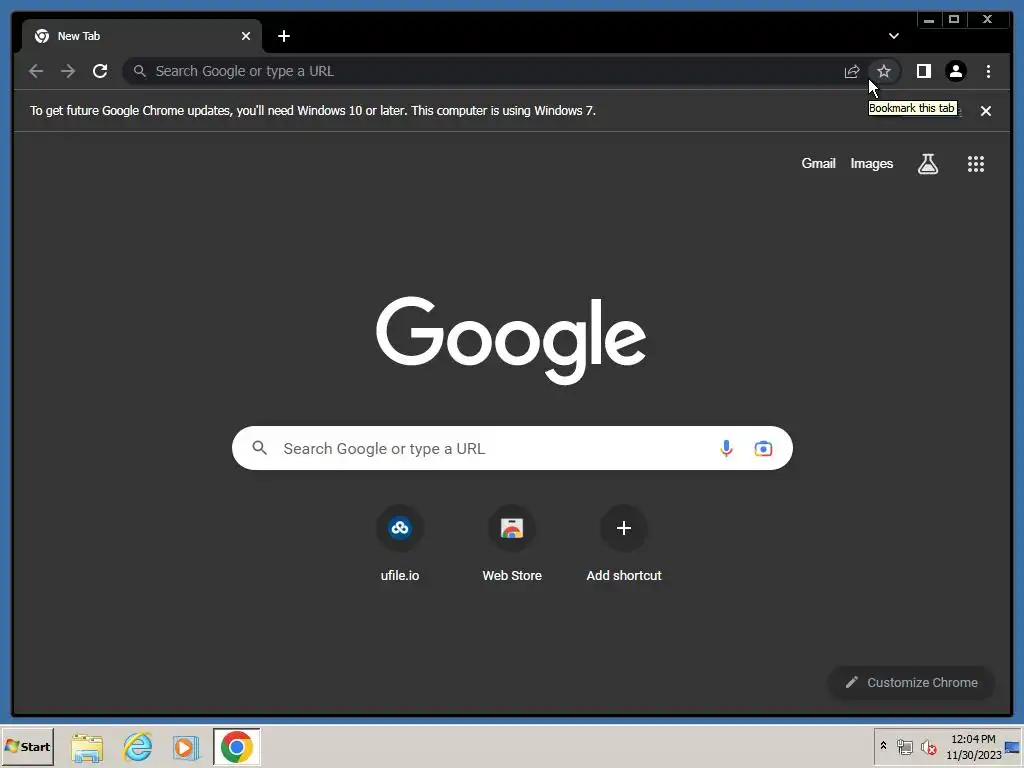
Task: Click the Google logo
Action: 511,340
